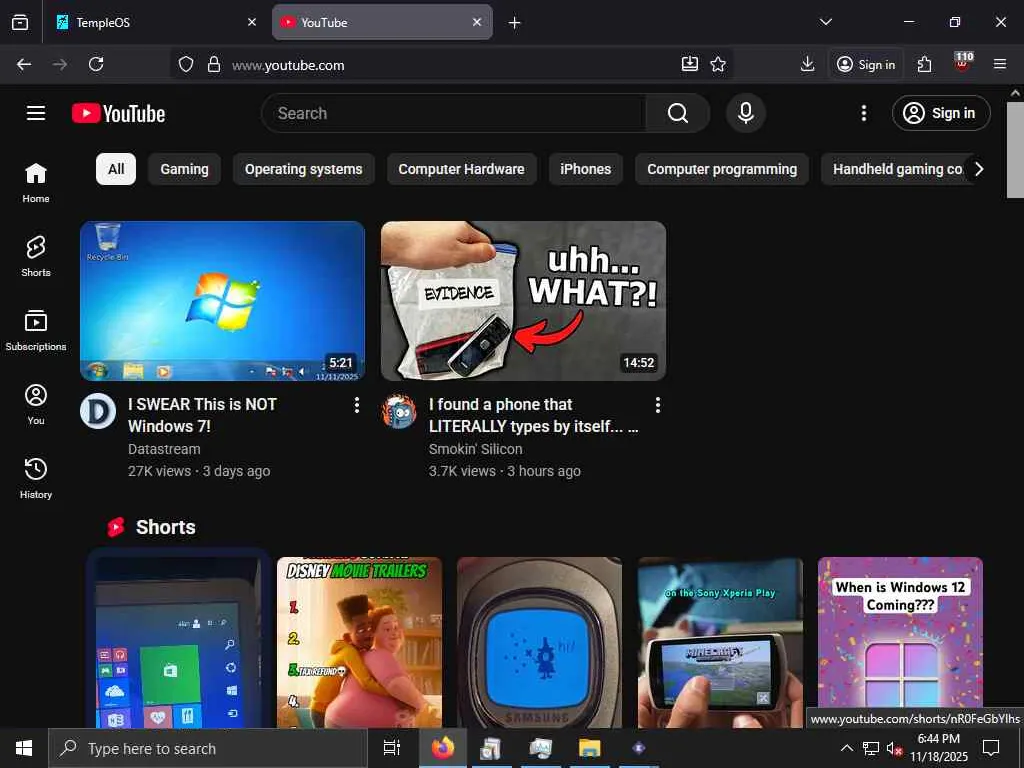The height and width of the screenshot is (768, 1024).
Task: Select the iPhones filter chip
Action: click(586, 169)
